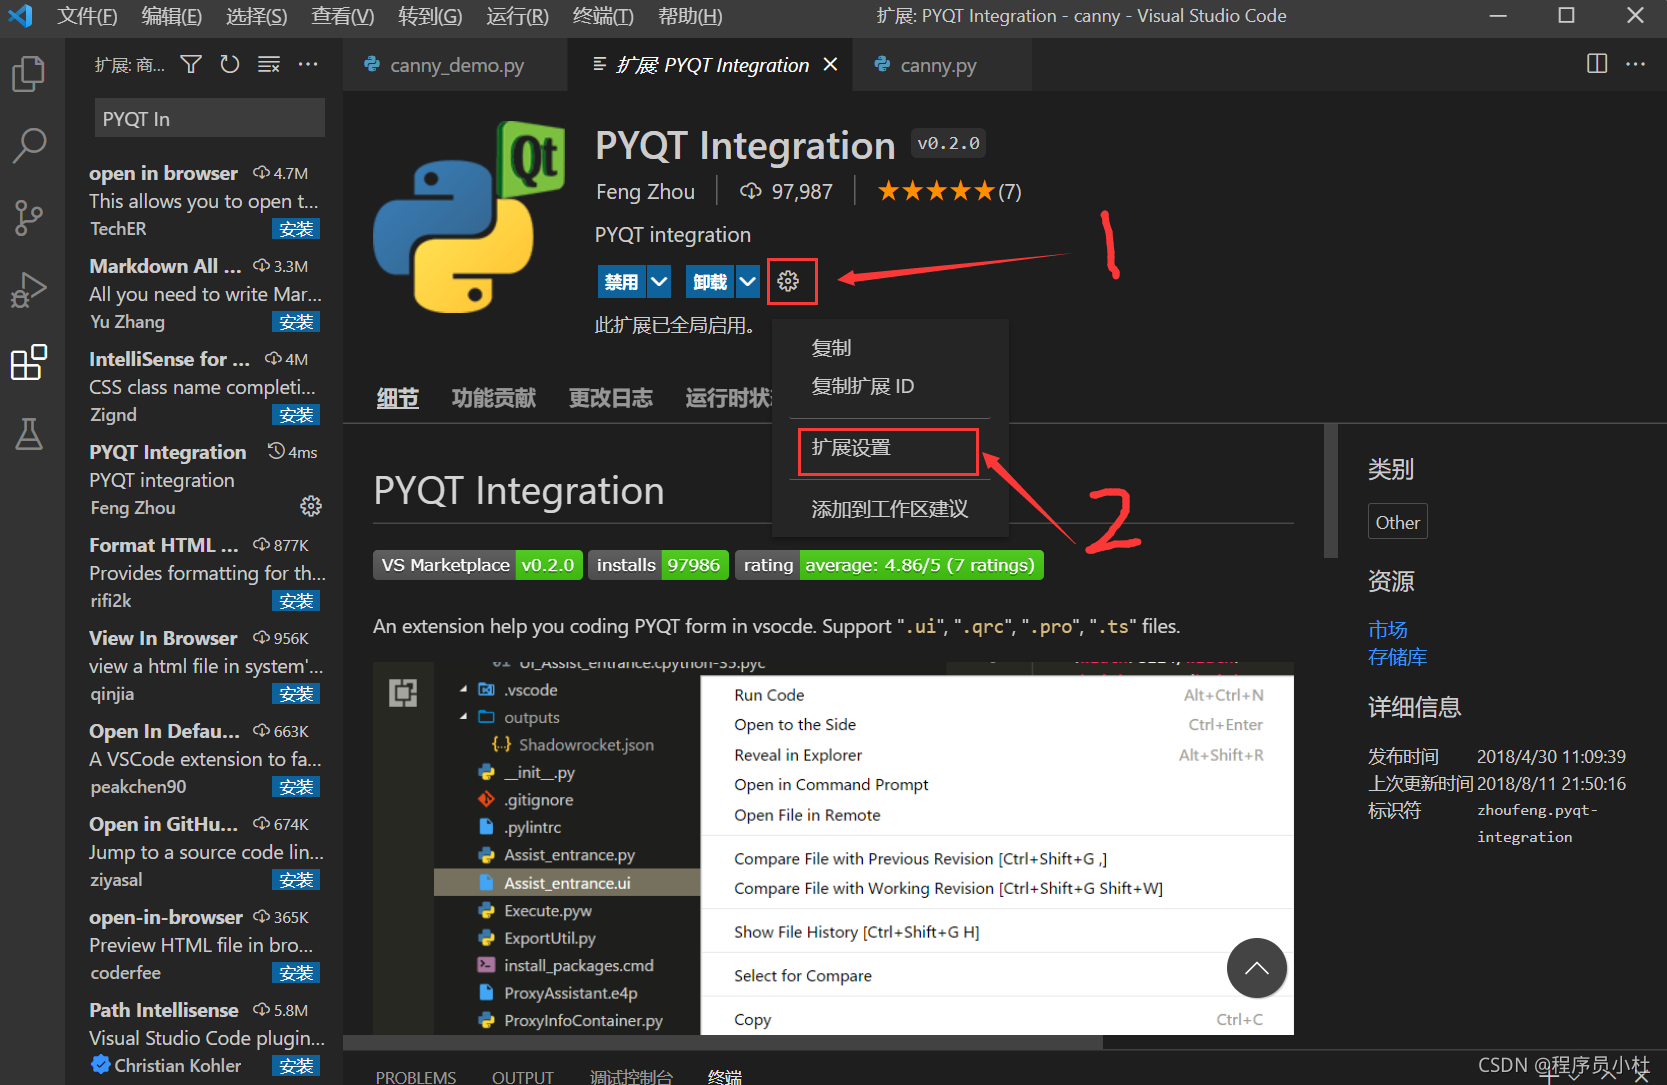Click the PYQT Integration logo image
The width and height of the screenshot is (1667, 1085).
[469, 217]
